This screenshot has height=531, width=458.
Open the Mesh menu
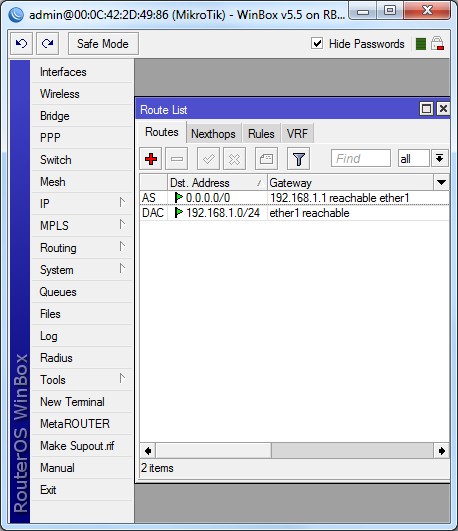click(x=82, y=182)
